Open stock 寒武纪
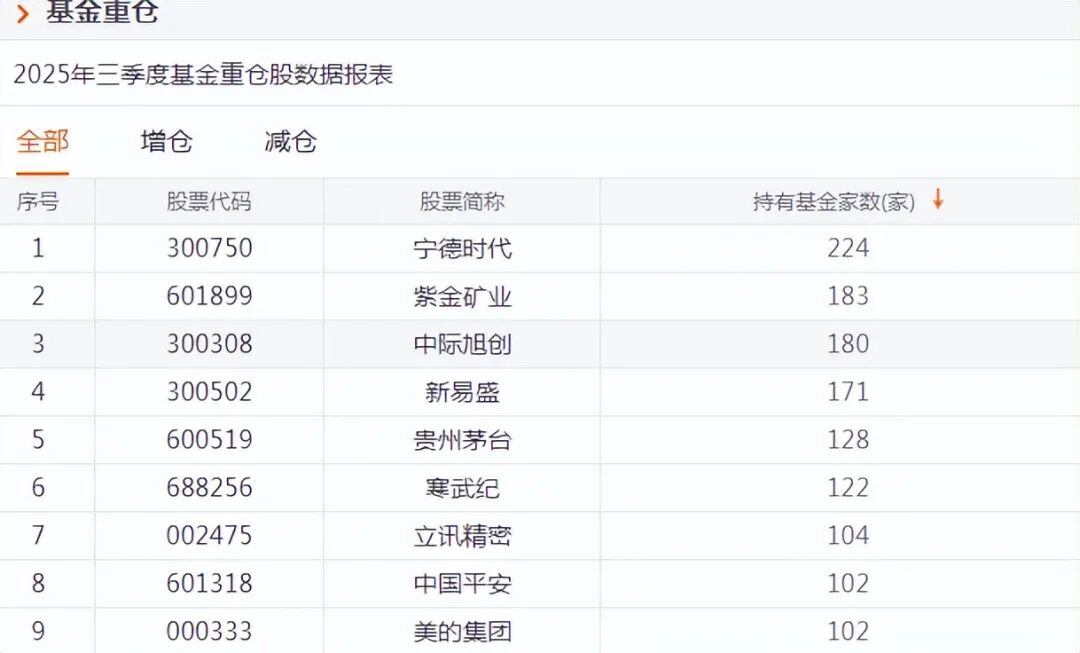This screenshot has height=653, width=1080. click(x=462, y=488)
